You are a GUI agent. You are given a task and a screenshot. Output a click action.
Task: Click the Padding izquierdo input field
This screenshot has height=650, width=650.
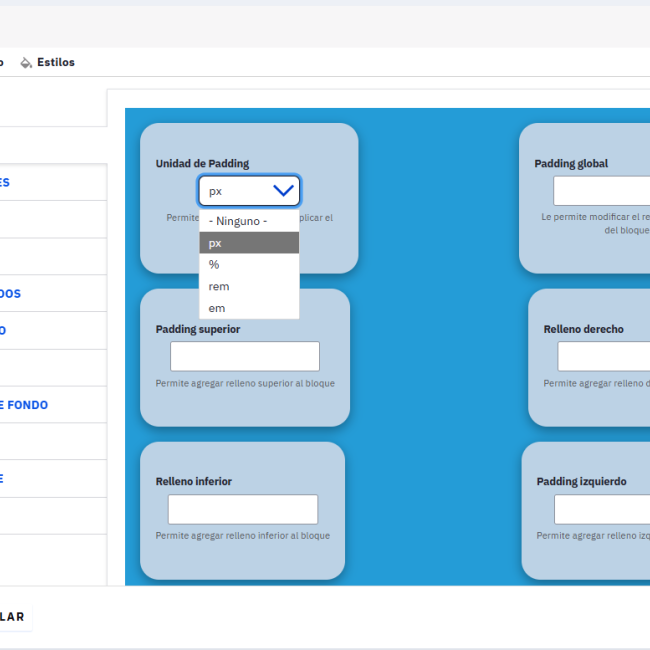[602, 509]
